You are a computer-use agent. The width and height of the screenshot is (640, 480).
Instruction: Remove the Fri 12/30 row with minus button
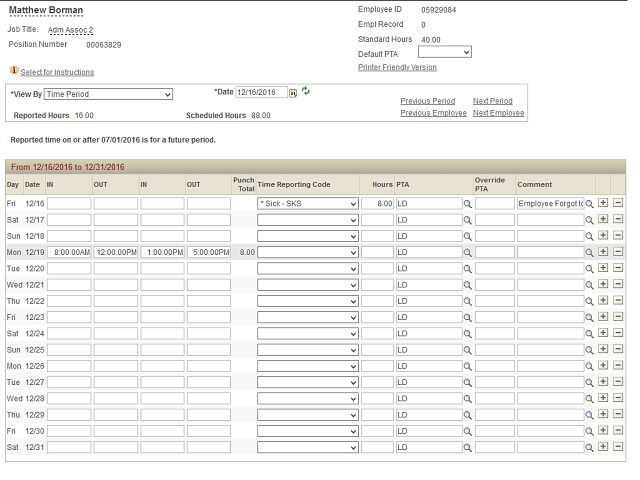tap(618, 431)
